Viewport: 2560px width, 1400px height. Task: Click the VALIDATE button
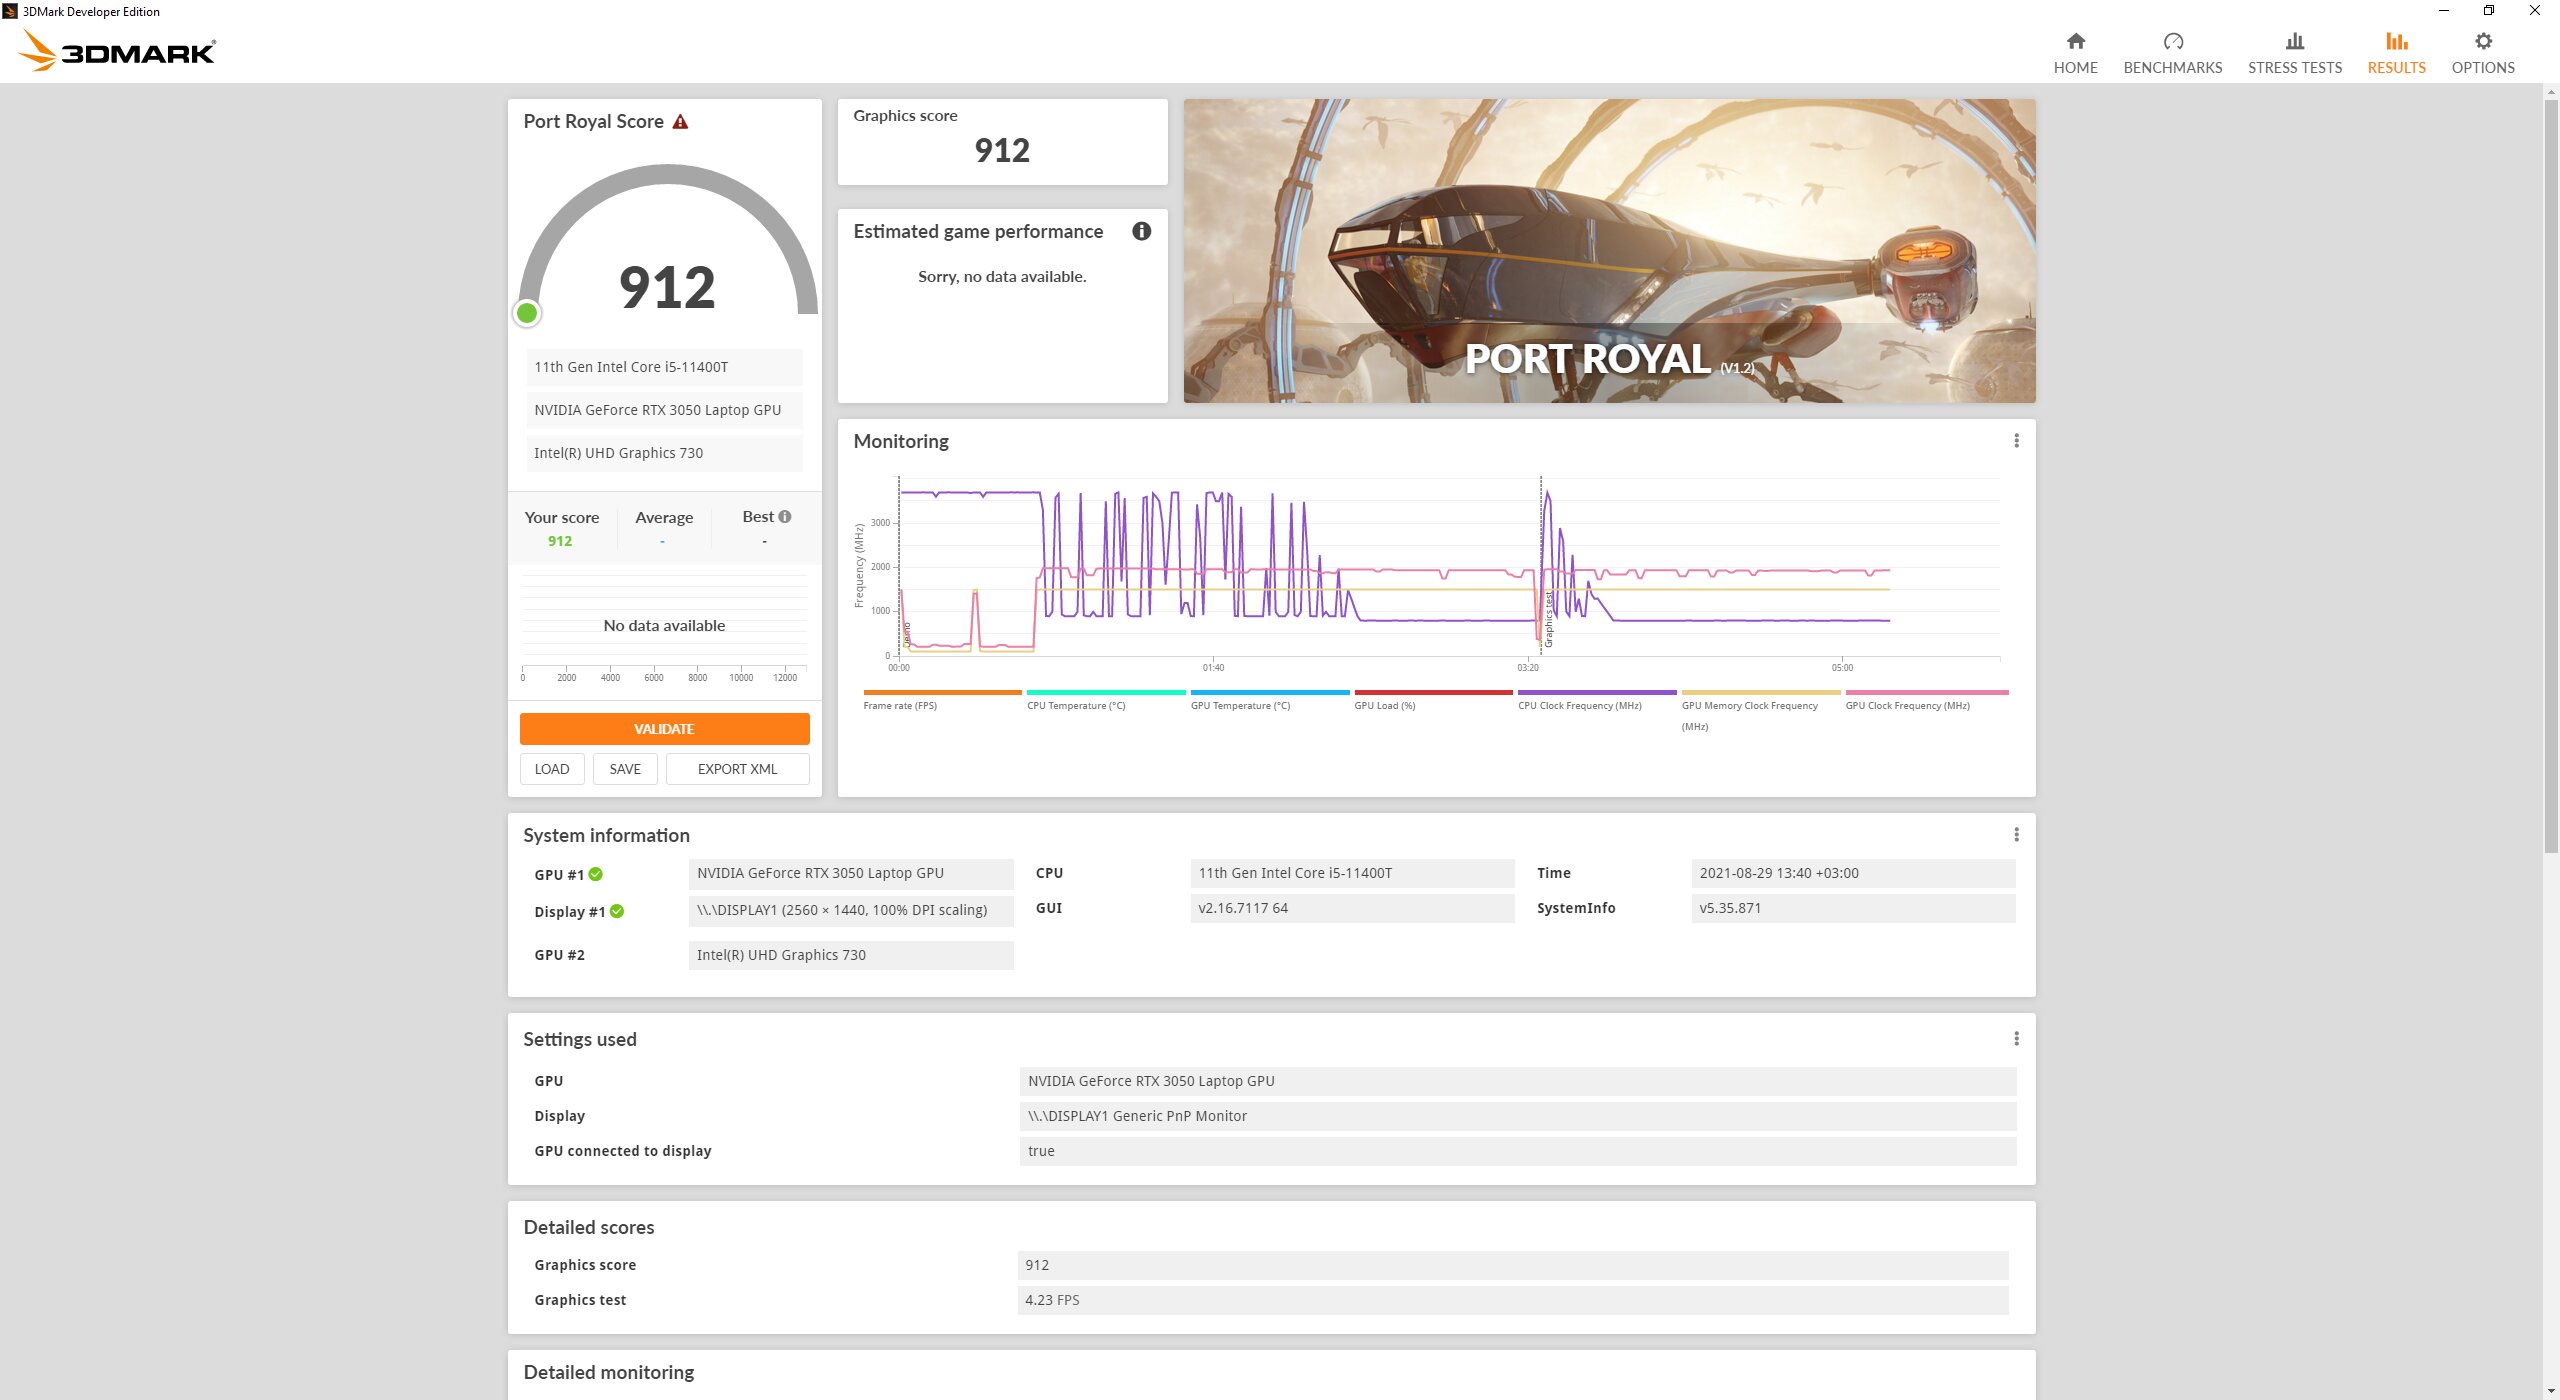664,729
